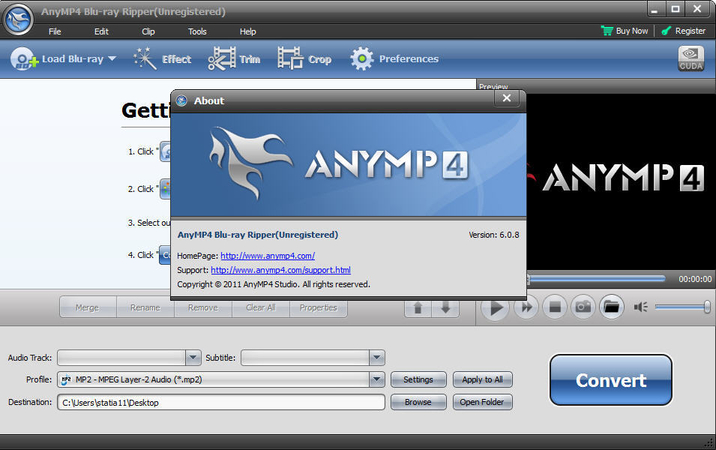This screenshot has width=716, height=450.
Task: Click the MP2 profile format icon
Action: [67, 379]
